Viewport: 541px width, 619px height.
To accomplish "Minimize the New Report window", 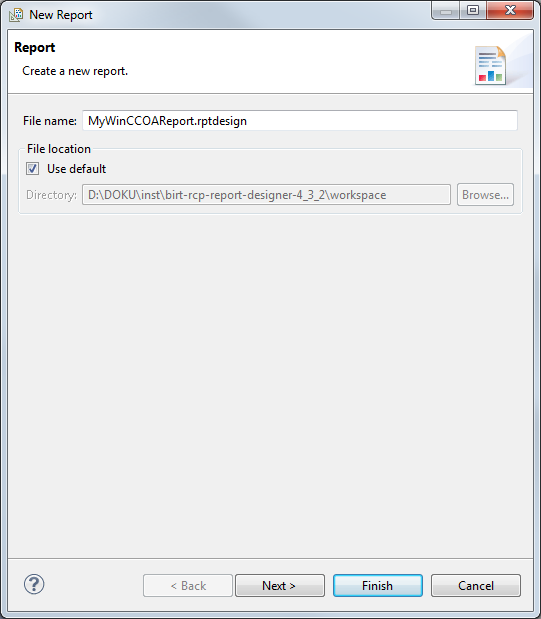I will click(x=446, y=11).
